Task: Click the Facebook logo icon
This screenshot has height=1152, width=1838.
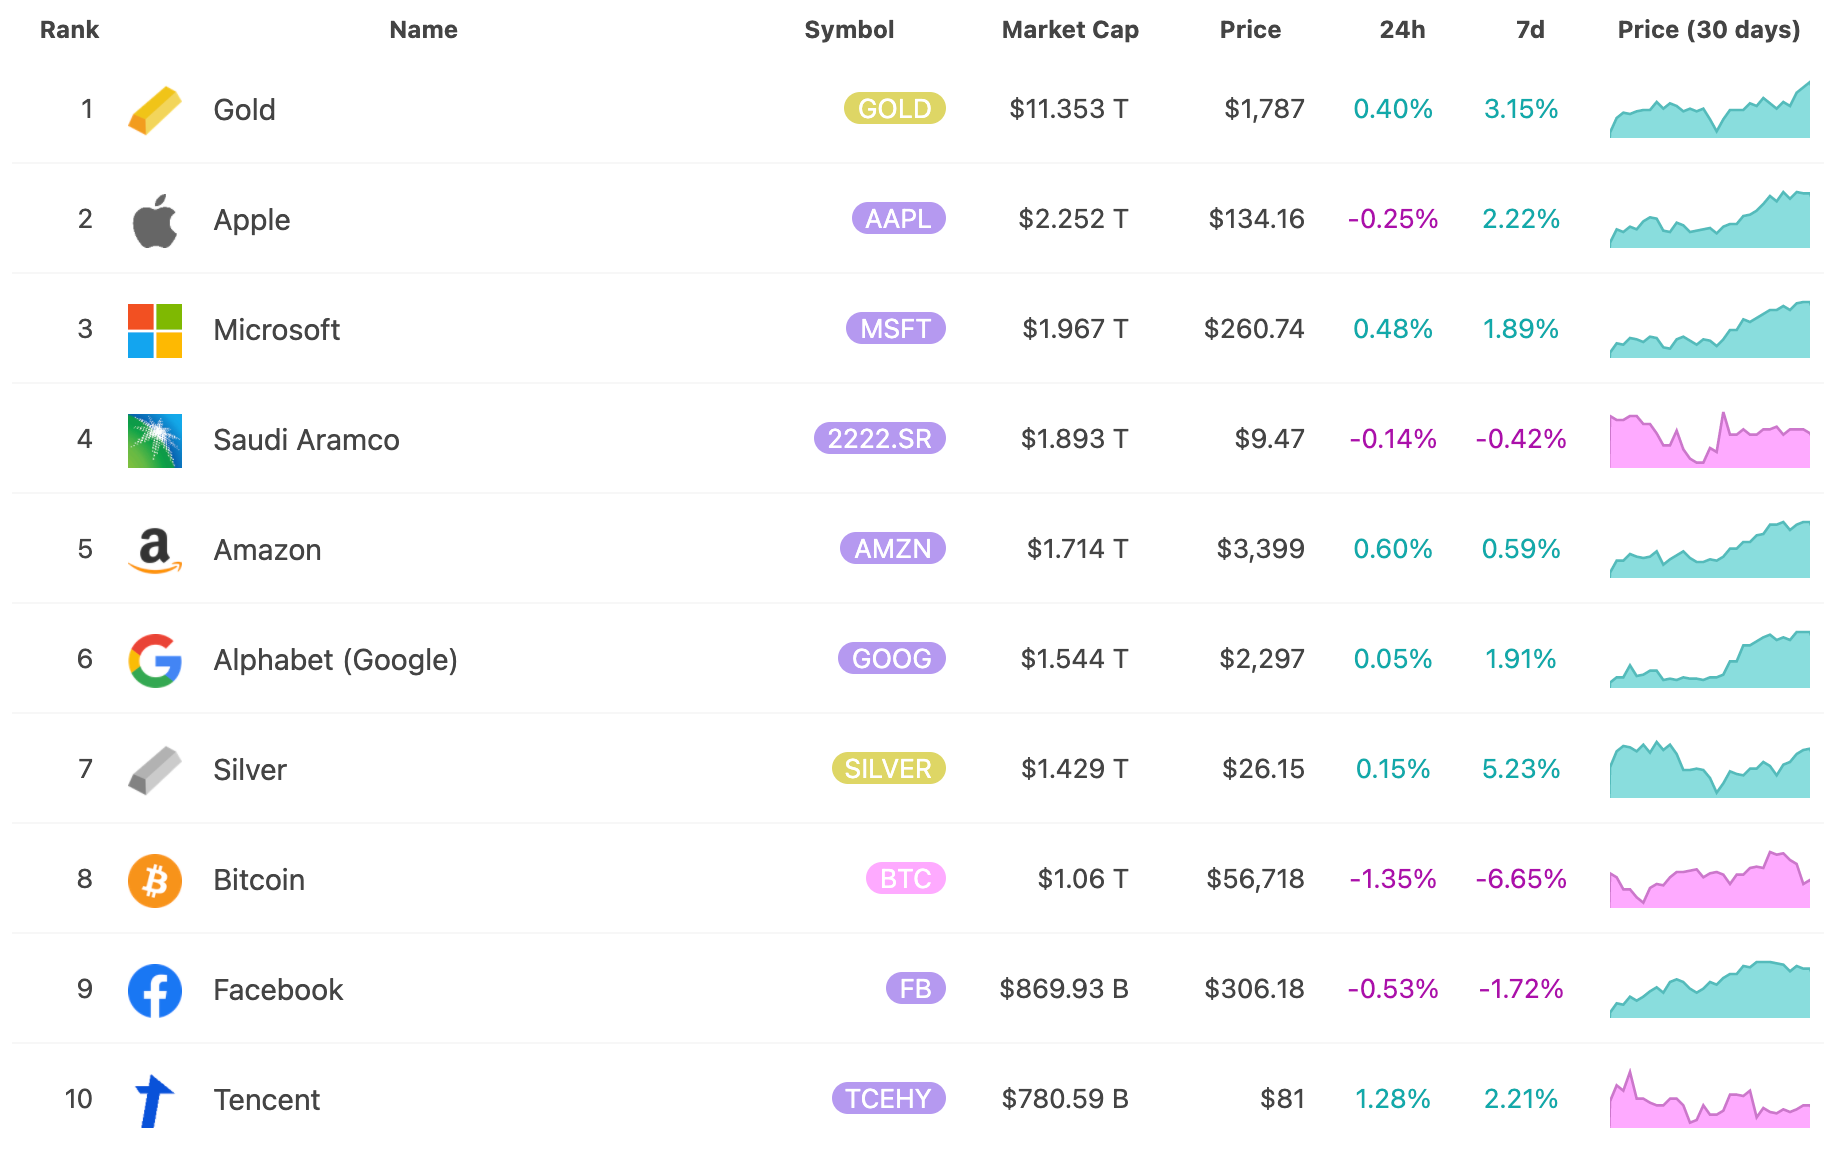Action: tap(154, 990)
